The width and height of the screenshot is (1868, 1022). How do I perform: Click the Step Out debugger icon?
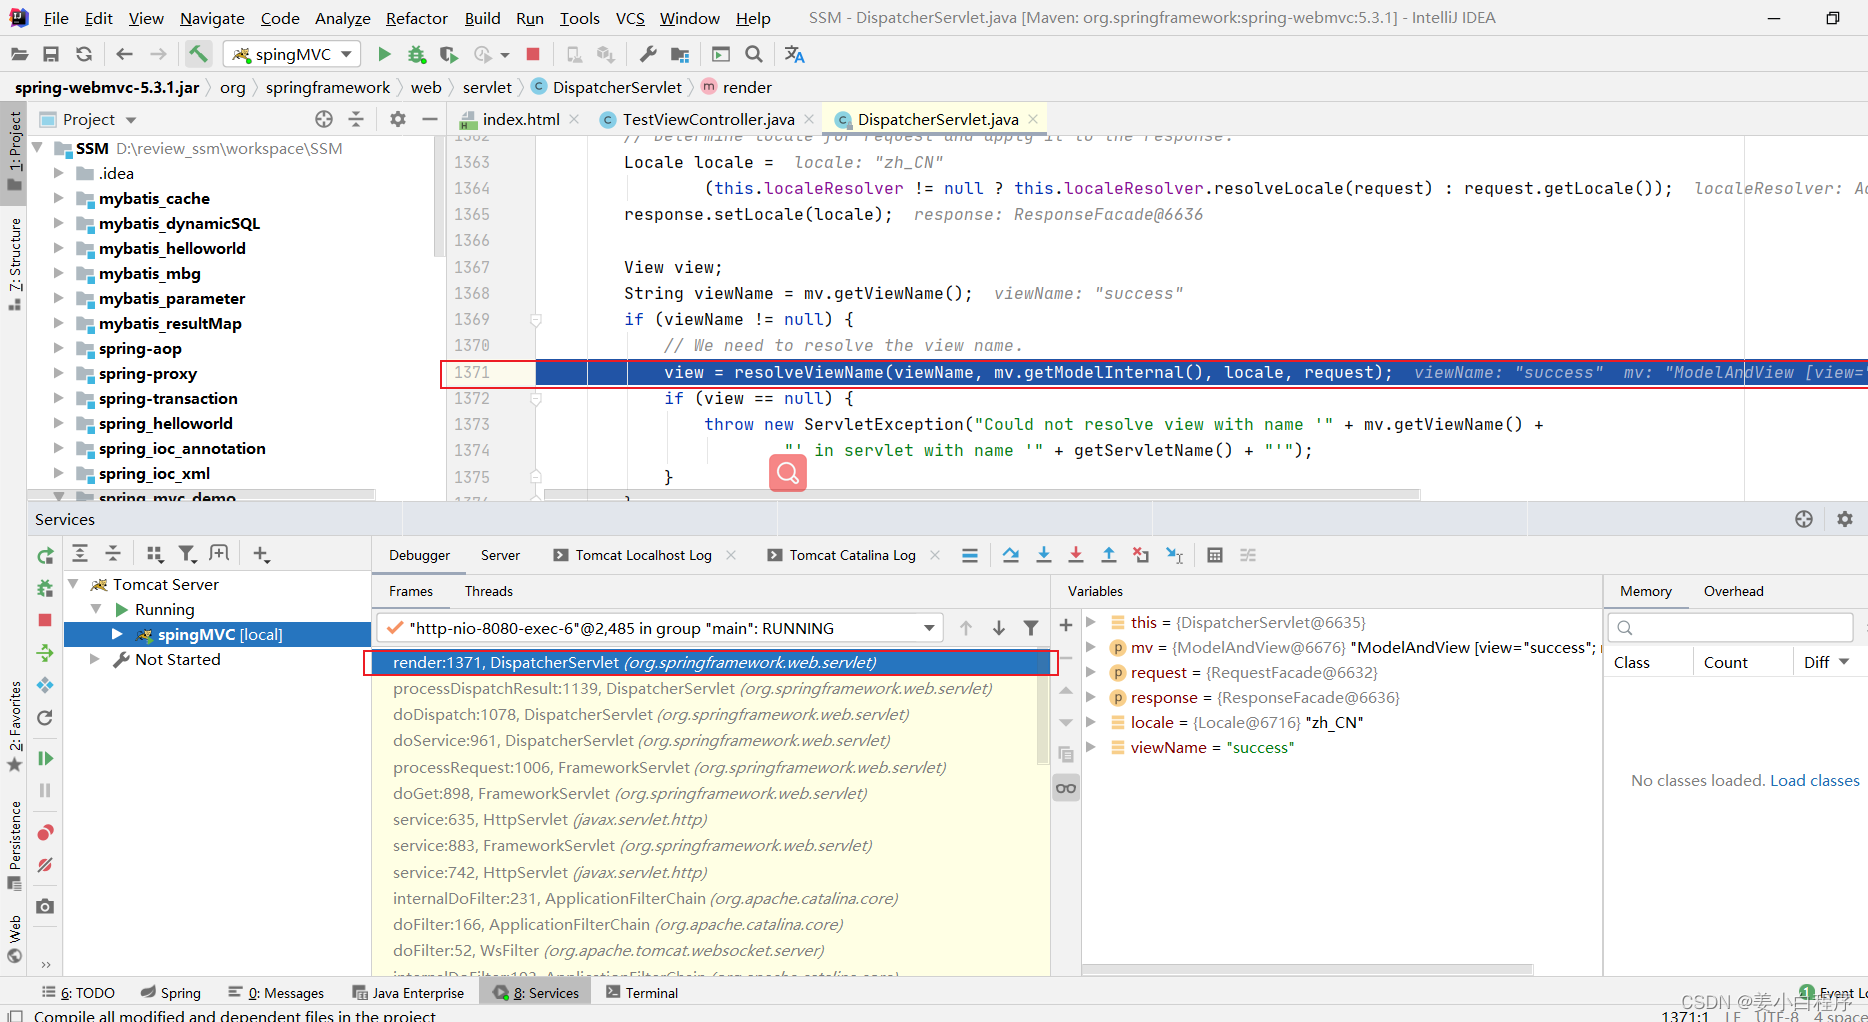point(1109,555)
